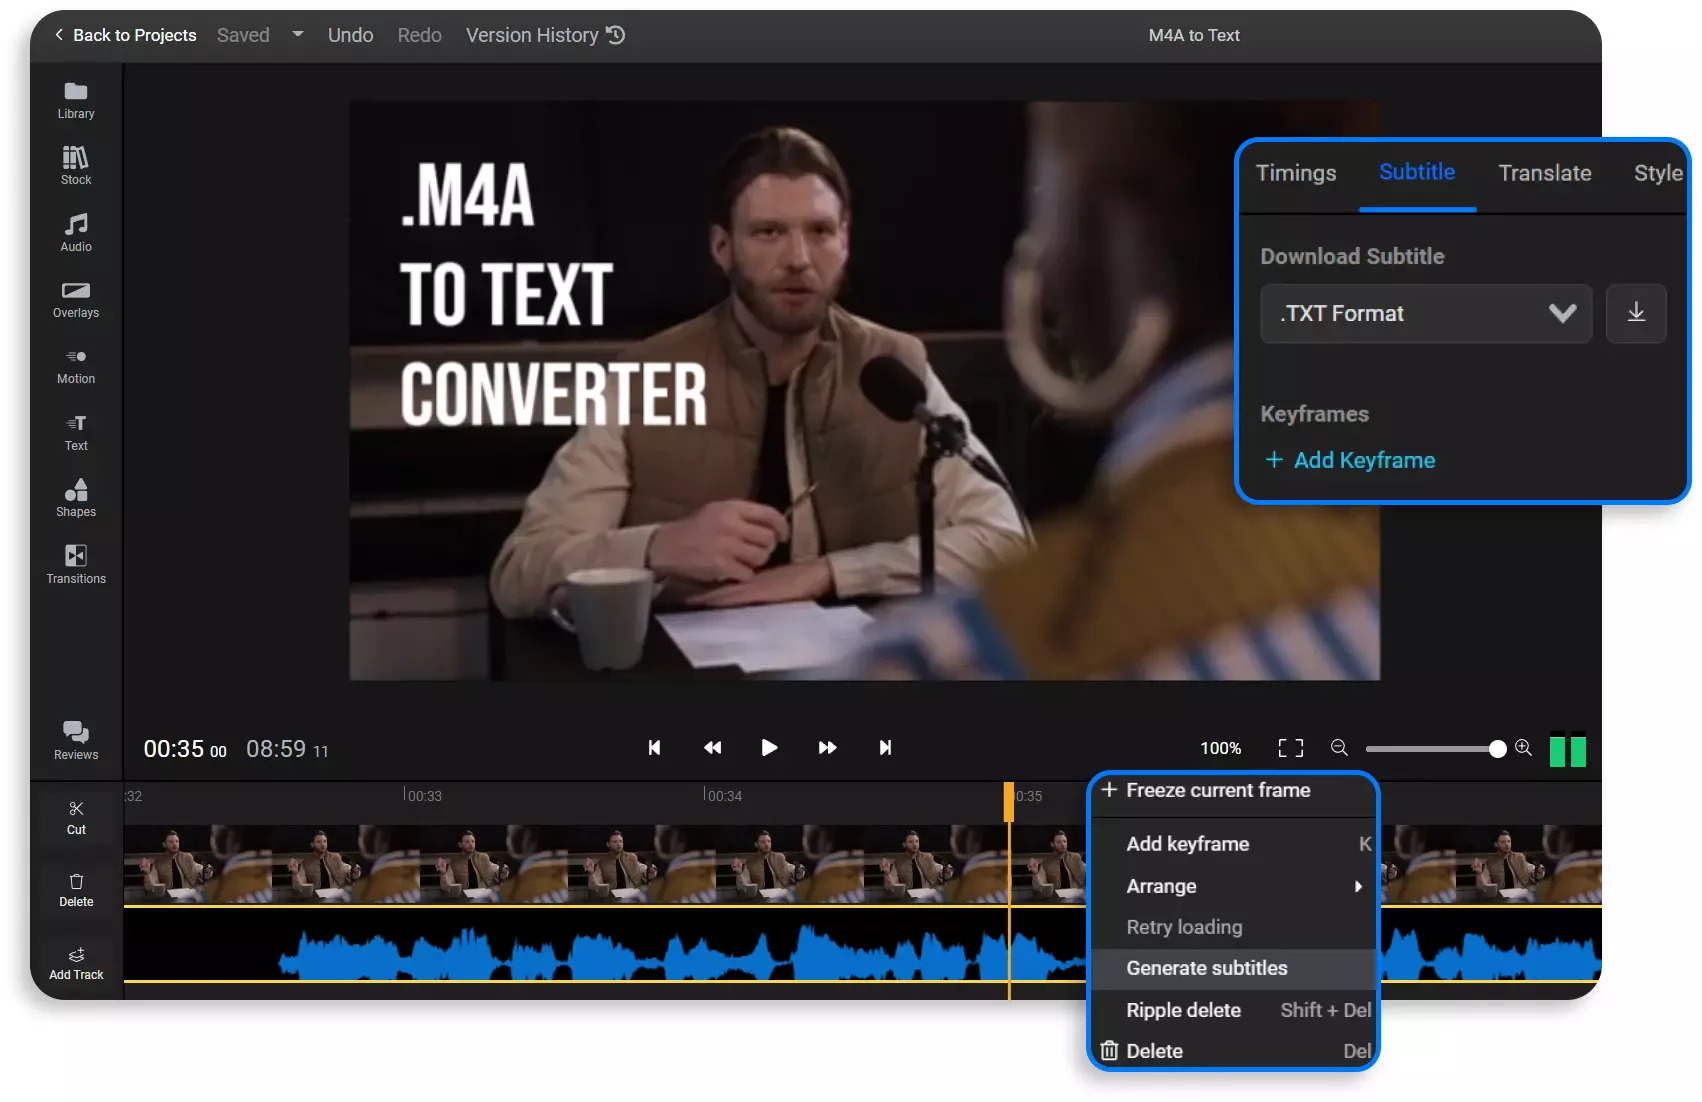
Task: Select Generate subtitles from the menu
Action: (1207, 968)
